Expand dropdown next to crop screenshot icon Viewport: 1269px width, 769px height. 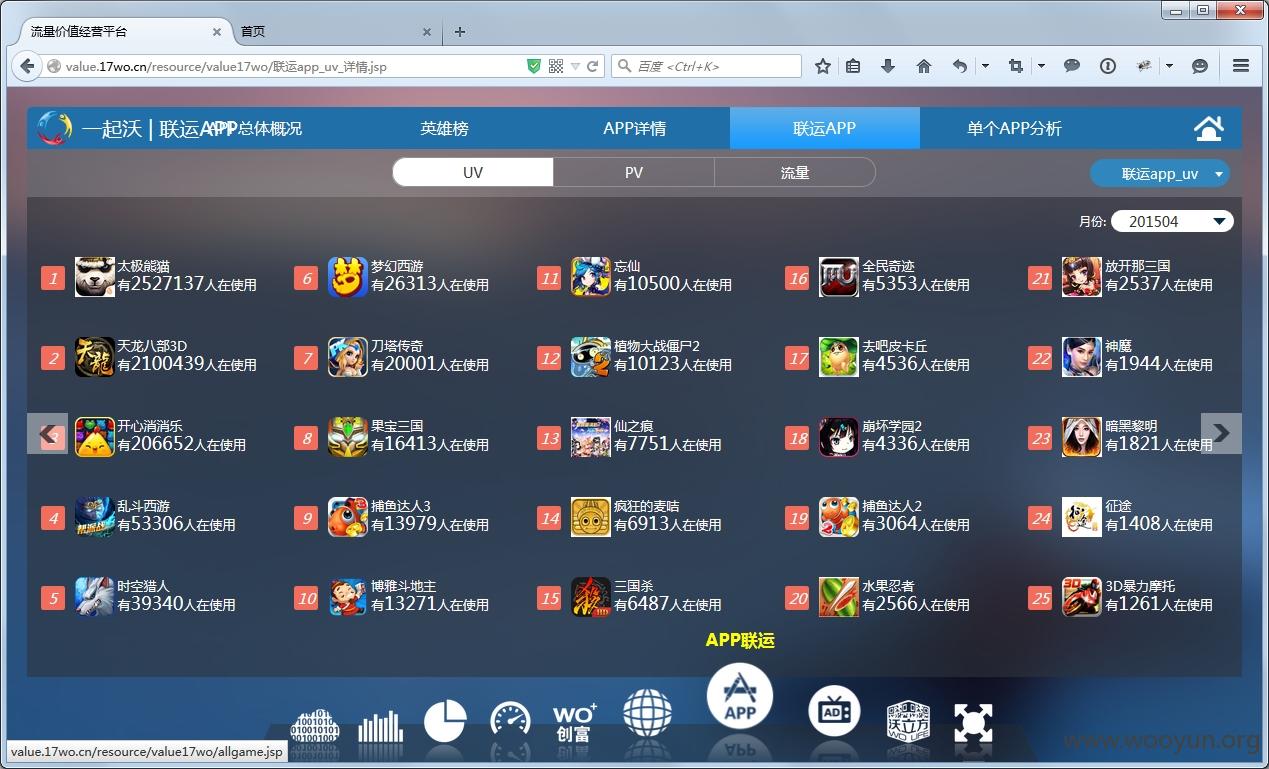(1041, 66)
